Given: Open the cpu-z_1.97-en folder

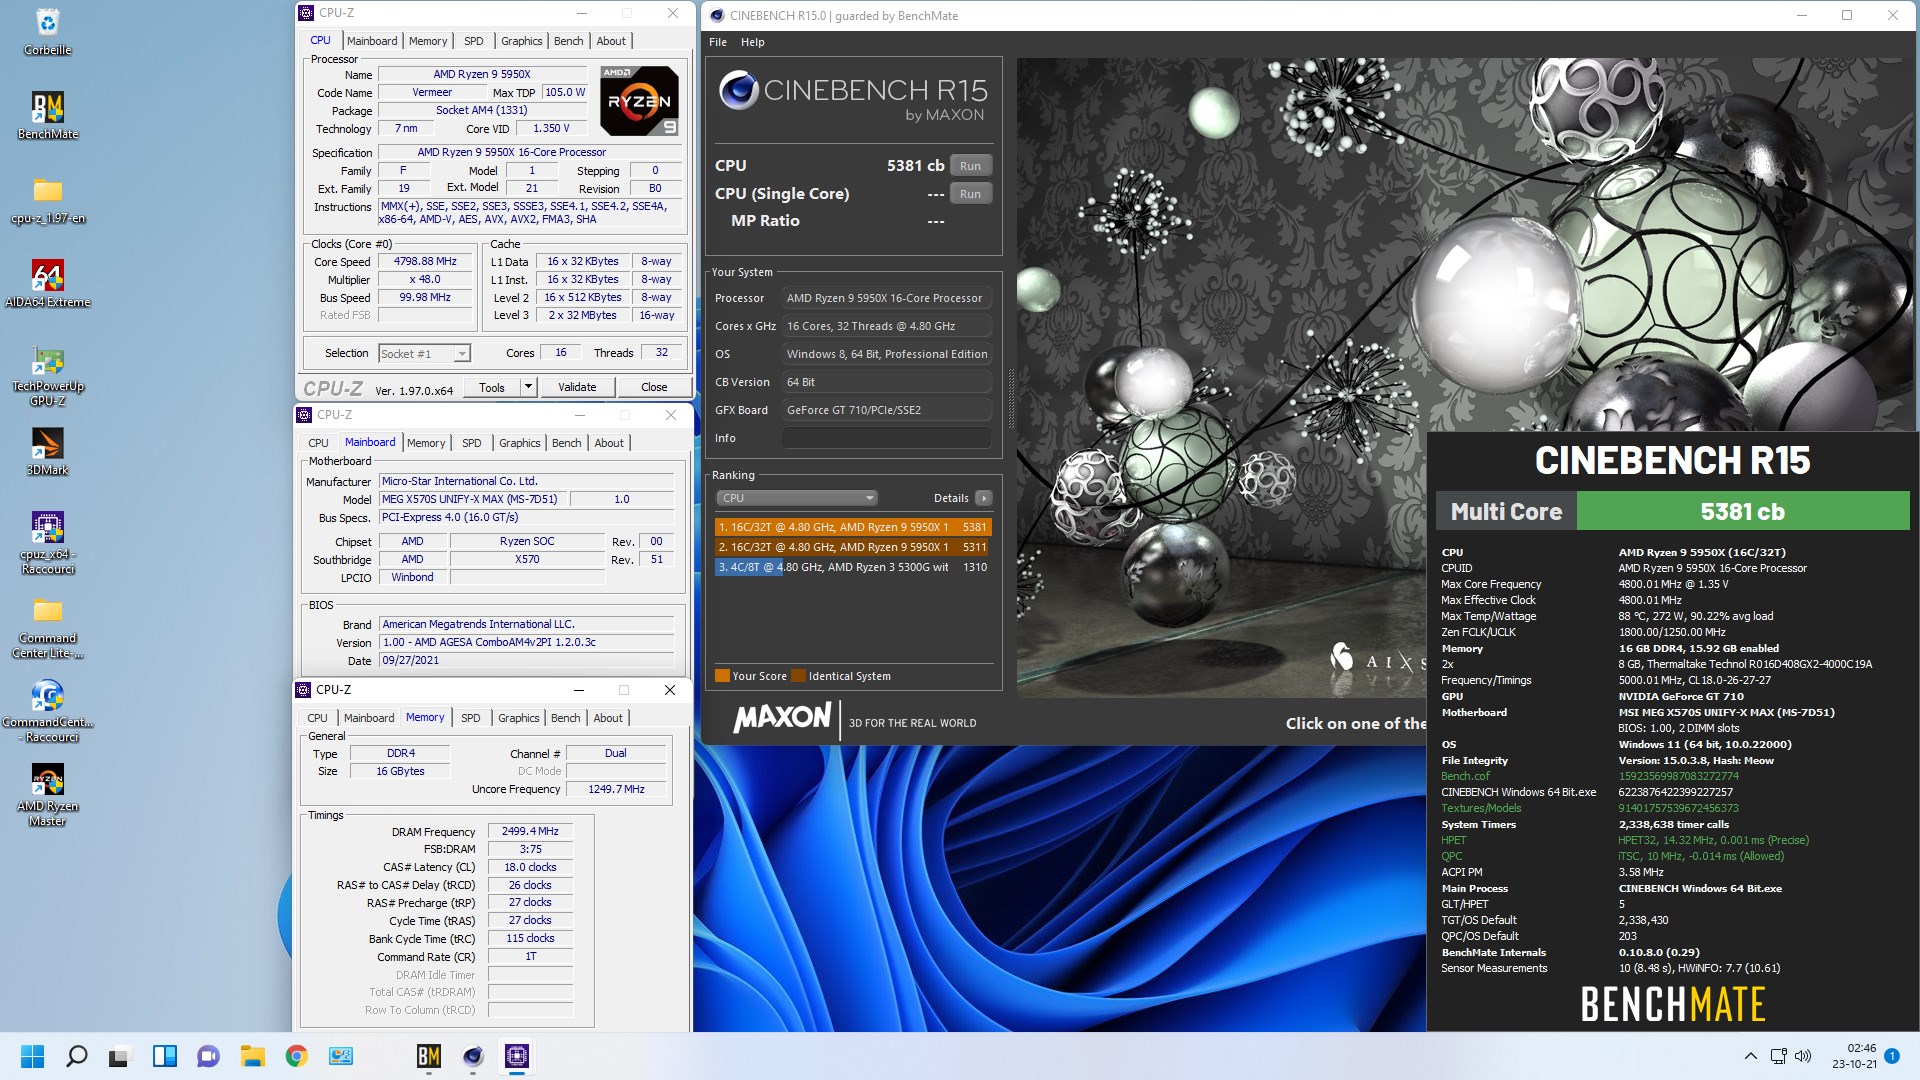Looking at the screenshot, I should click(47, 200).
